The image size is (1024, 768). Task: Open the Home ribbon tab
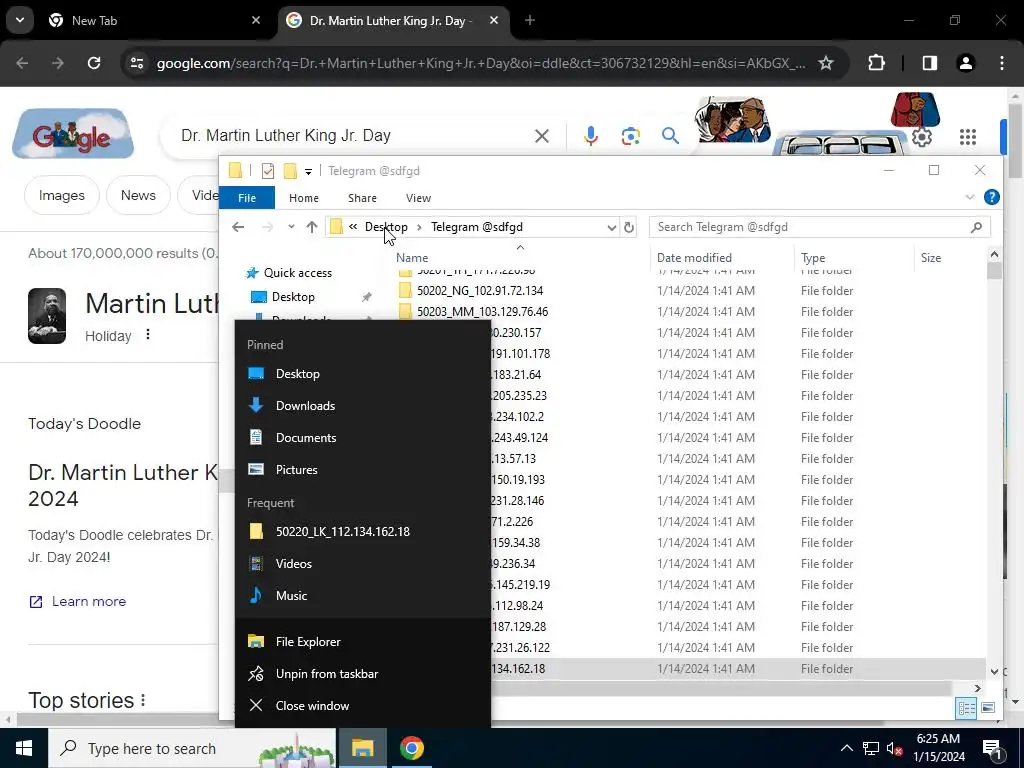(304, 198)
